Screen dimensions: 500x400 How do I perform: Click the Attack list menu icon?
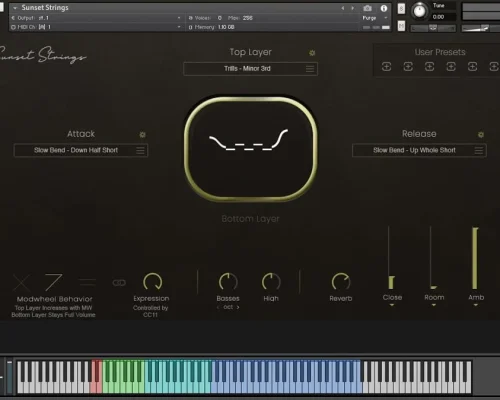tap(140, 150)
